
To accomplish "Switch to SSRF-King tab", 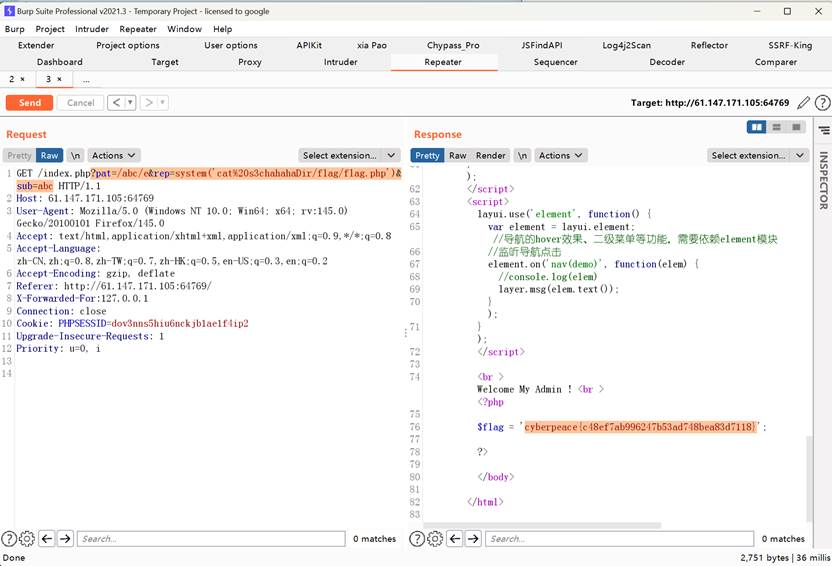I will pos(790,45).
